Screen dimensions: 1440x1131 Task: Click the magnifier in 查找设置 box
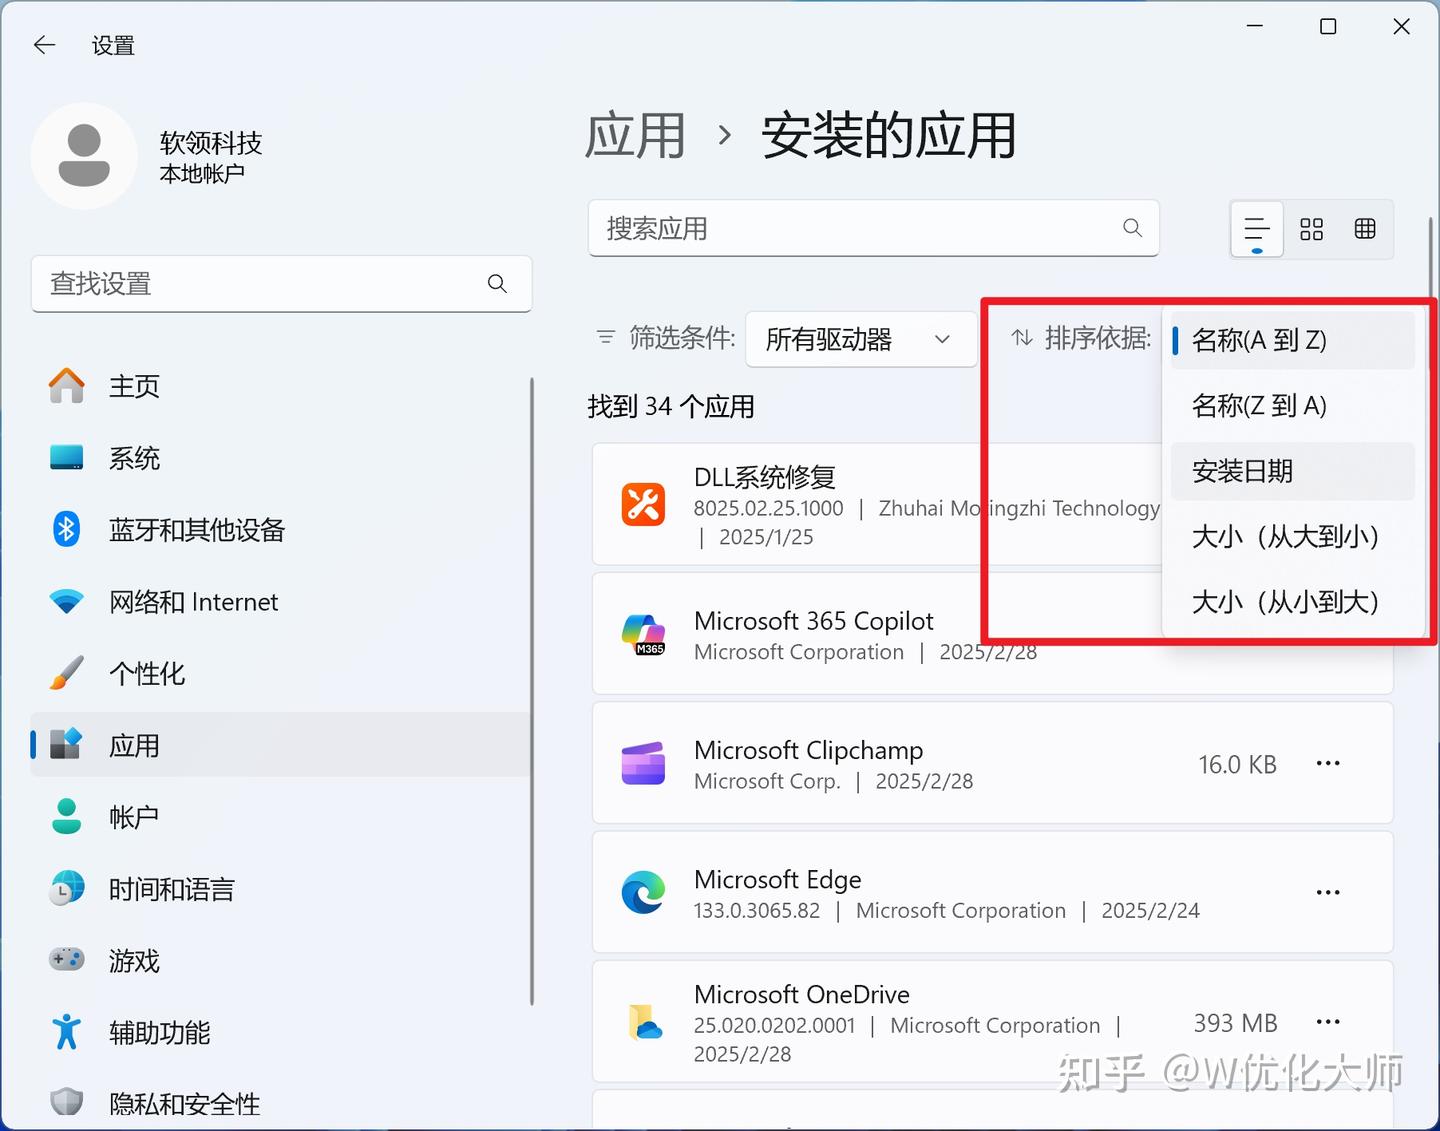click(497, 284)
